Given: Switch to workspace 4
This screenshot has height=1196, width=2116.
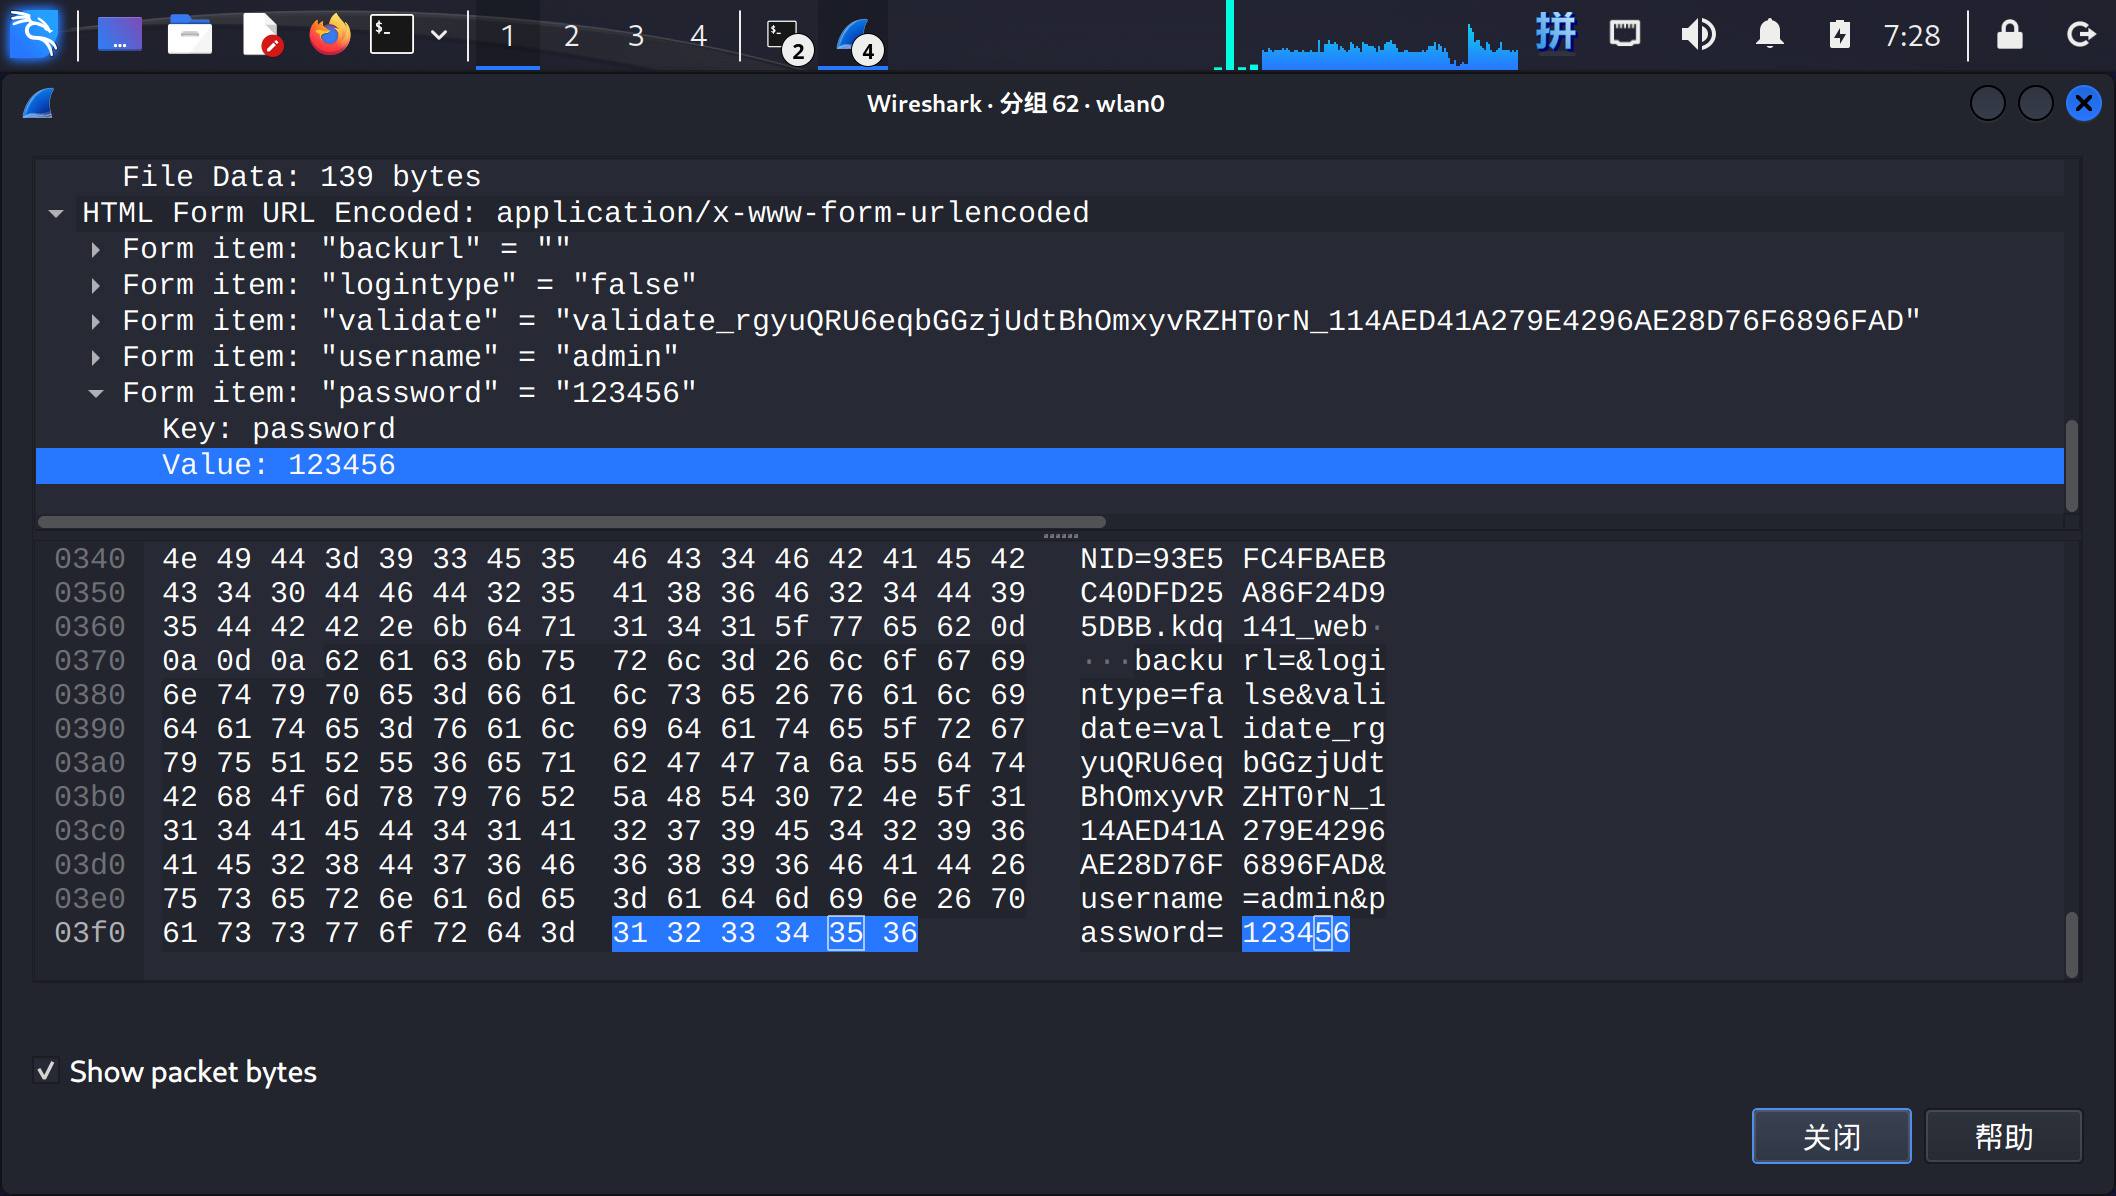Looking at the screenshot, I should [699, 36].
